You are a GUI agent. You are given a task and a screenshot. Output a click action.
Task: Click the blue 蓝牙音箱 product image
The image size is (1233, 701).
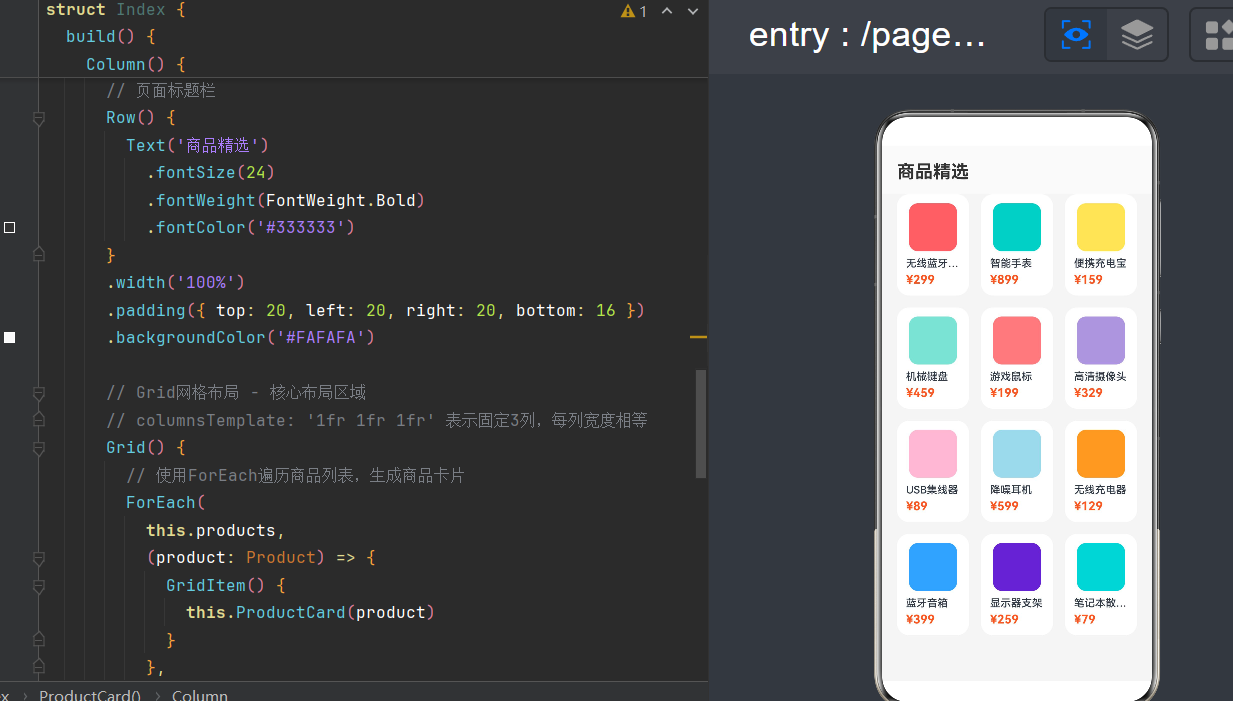coord(933,567)
